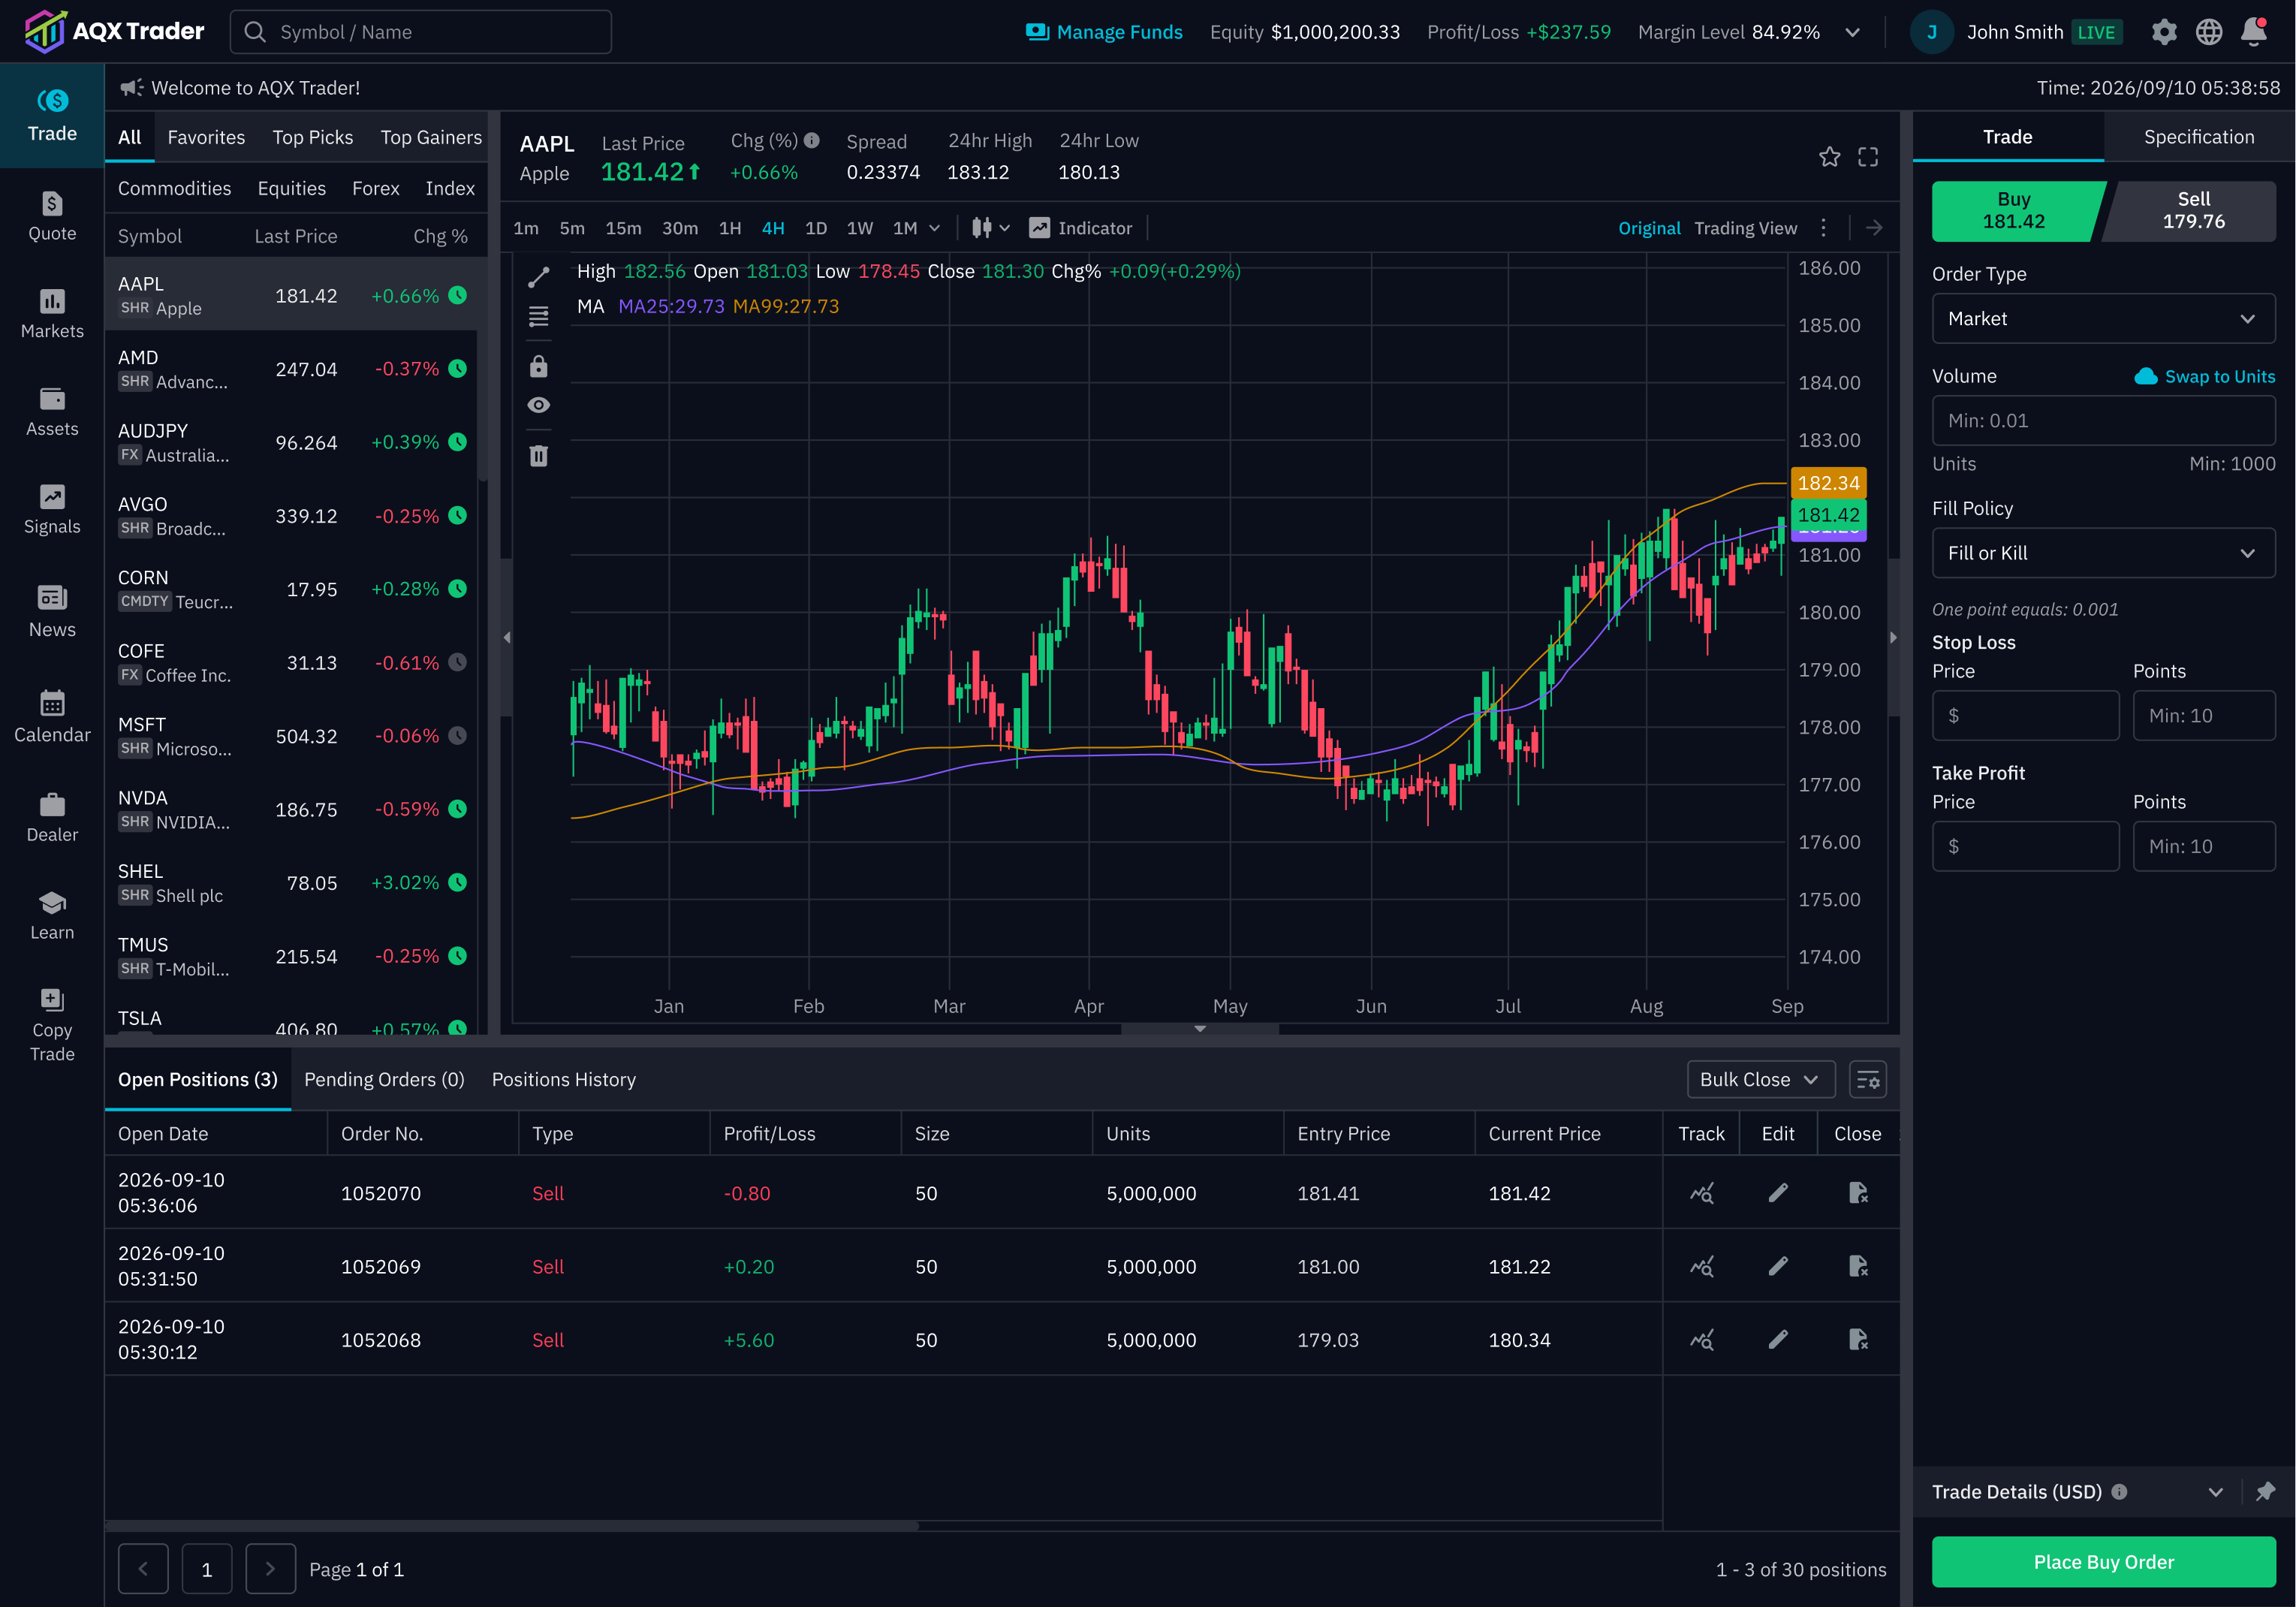This screenshot has height=1607, width=2296.
Task: Select the chart line drawing tool
Action: [x=538, y=277]
